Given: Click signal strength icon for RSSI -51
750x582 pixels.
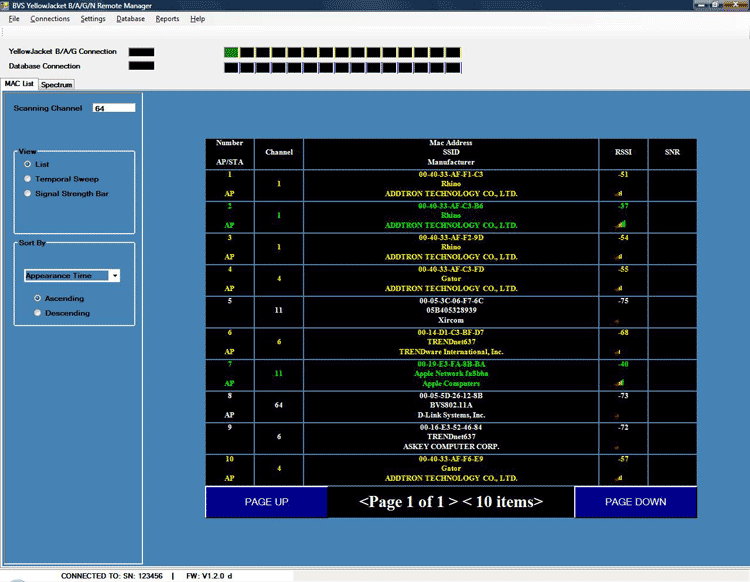Looking at the screenshot, I should [x=619, y=194].
